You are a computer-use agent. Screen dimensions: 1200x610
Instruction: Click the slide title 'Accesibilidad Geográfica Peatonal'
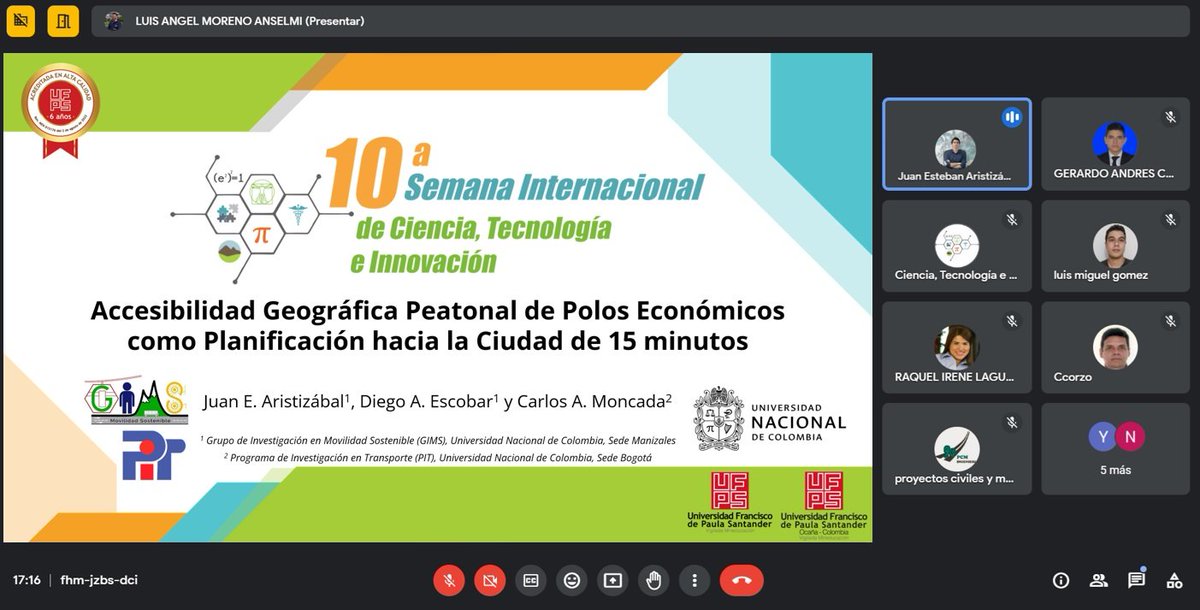[438, 325]
